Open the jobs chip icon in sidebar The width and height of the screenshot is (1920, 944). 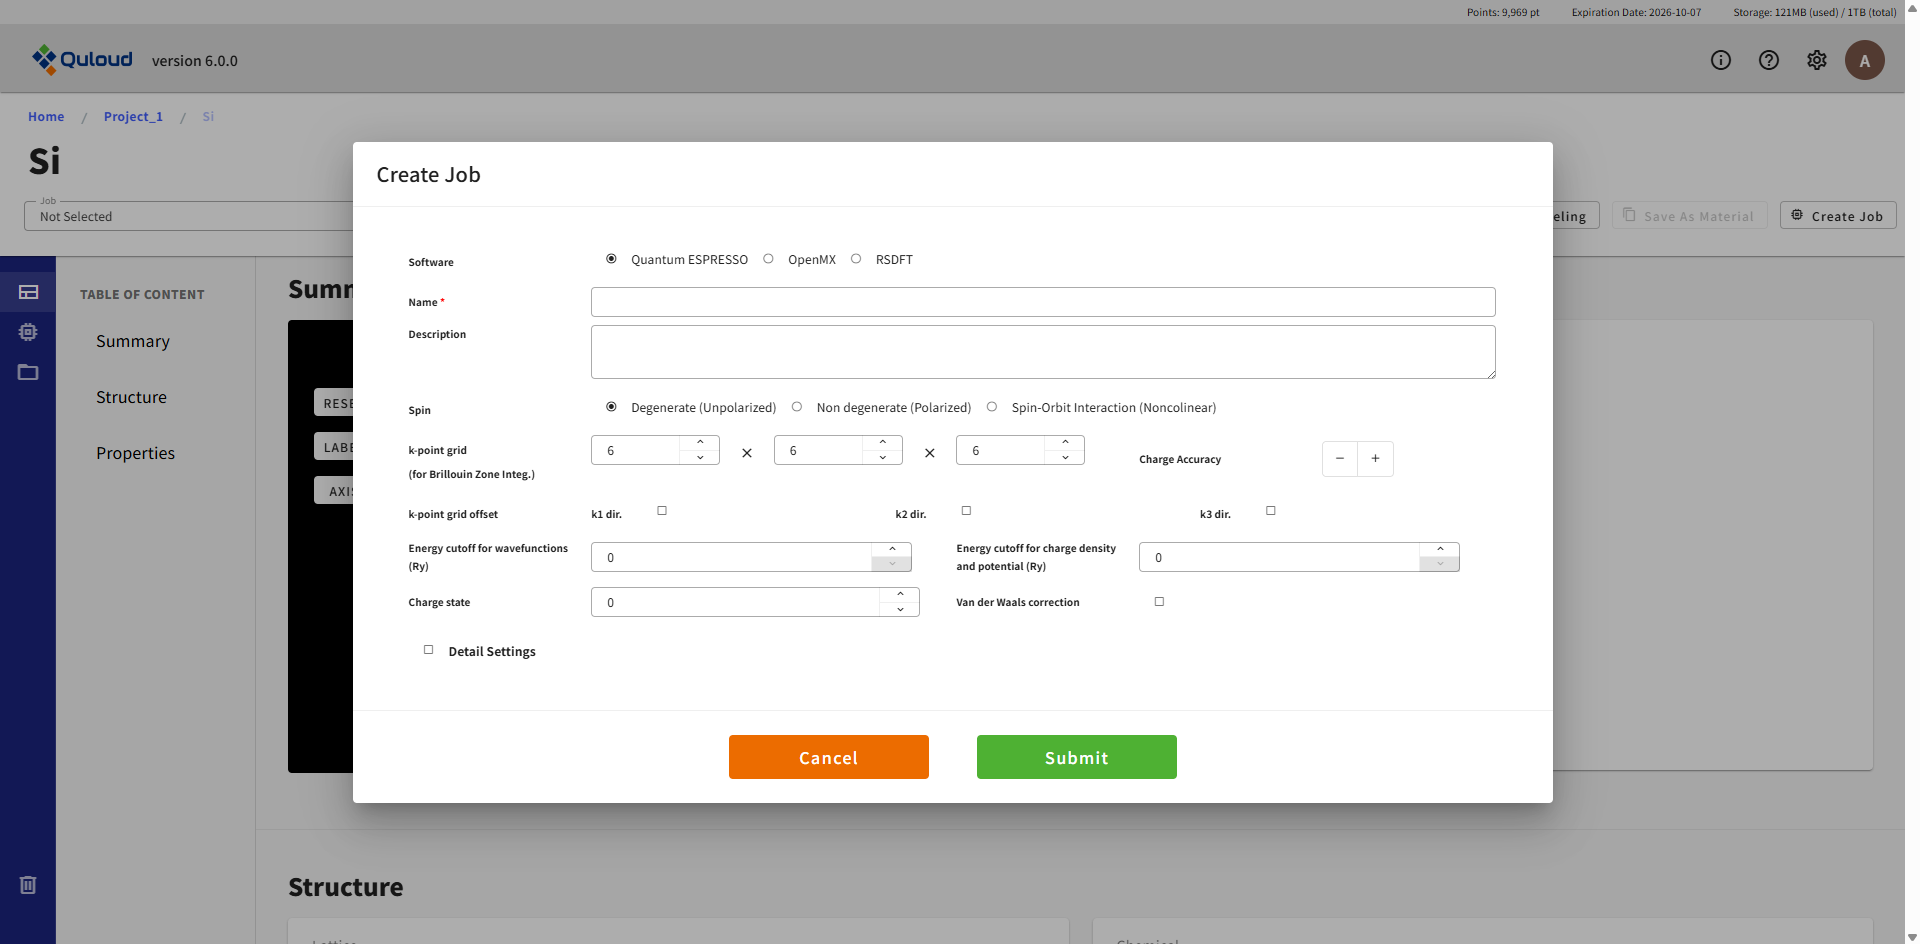pos(28,332)
